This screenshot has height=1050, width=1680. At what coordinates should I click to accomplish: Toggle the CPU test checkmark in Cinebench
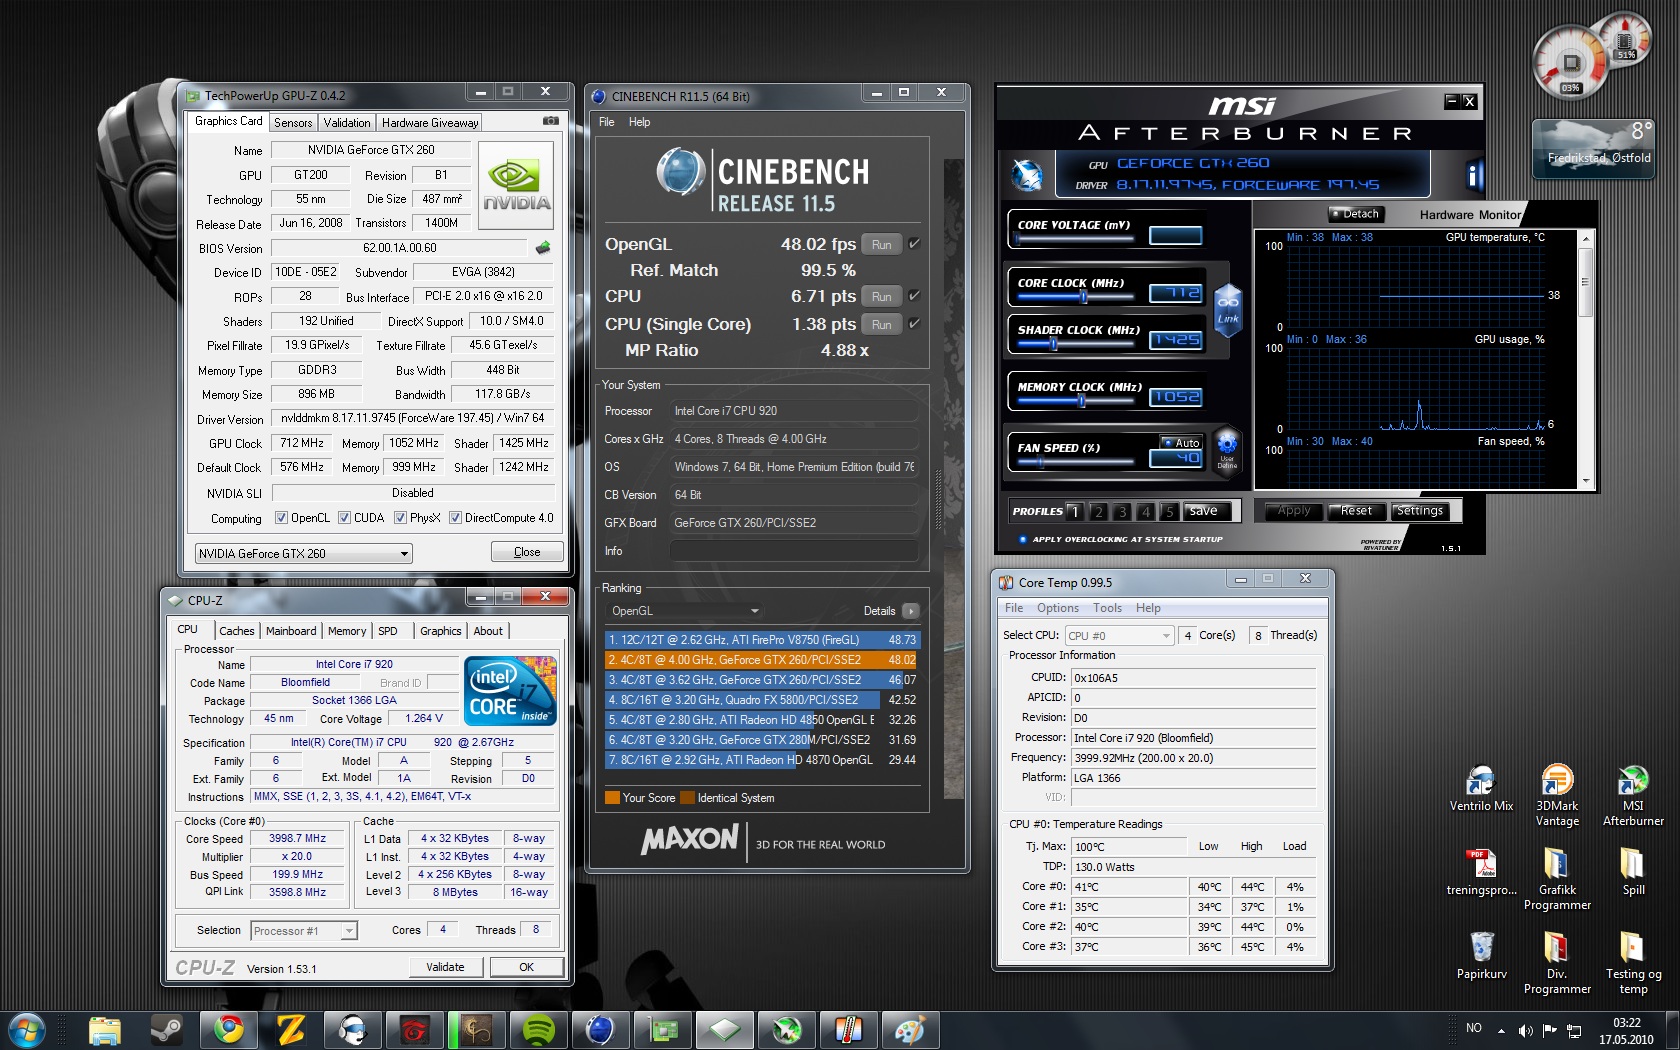(x=914, y=296)
